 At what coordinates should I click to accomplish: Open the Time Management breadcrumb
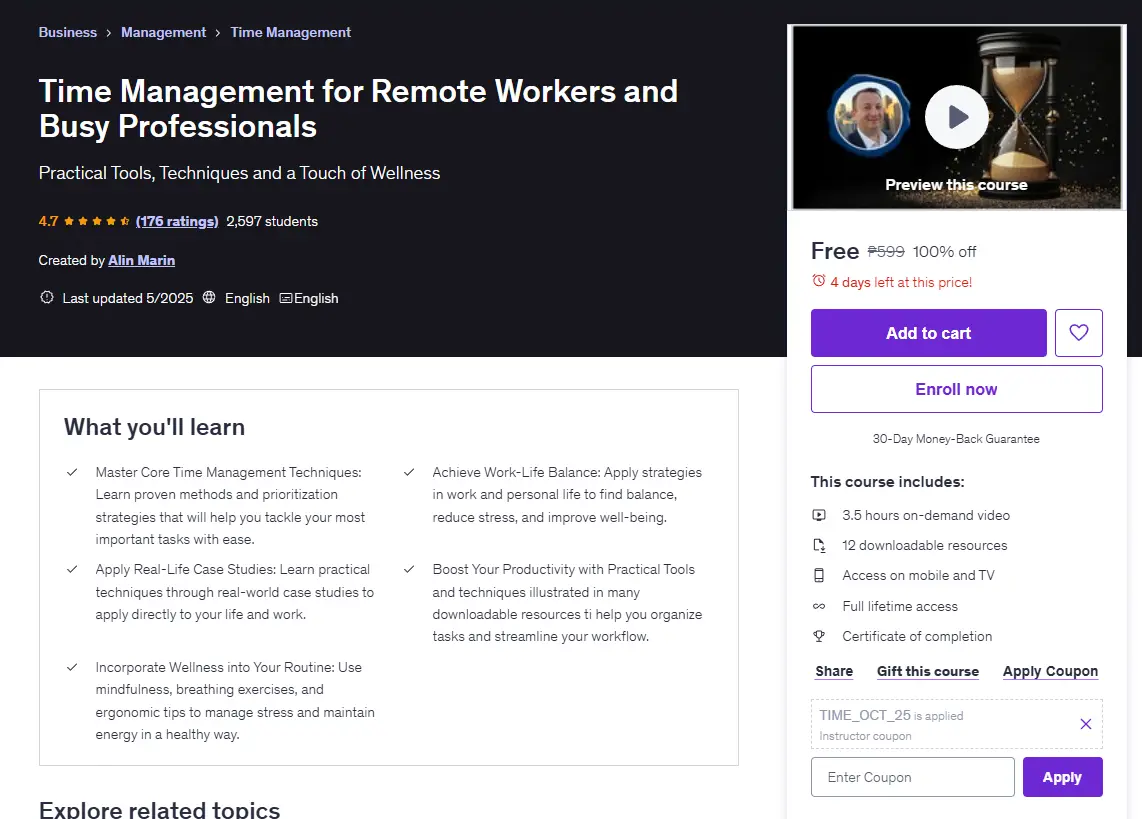tap(291, 32)
